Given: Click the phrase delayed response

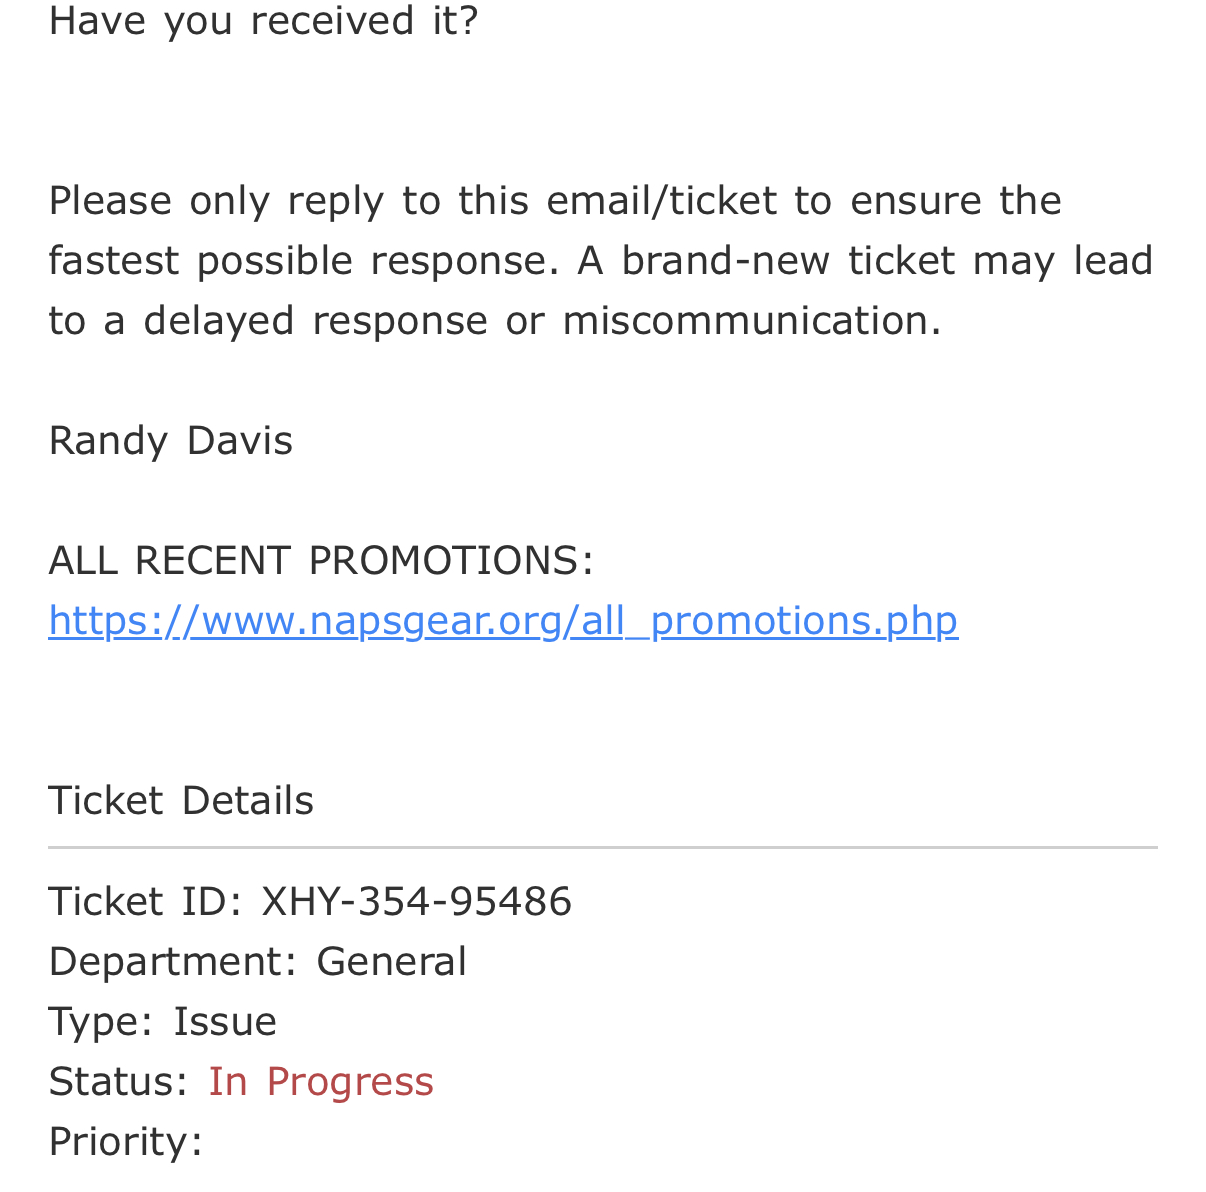Looking at the screenshot, I should point(316,321).
